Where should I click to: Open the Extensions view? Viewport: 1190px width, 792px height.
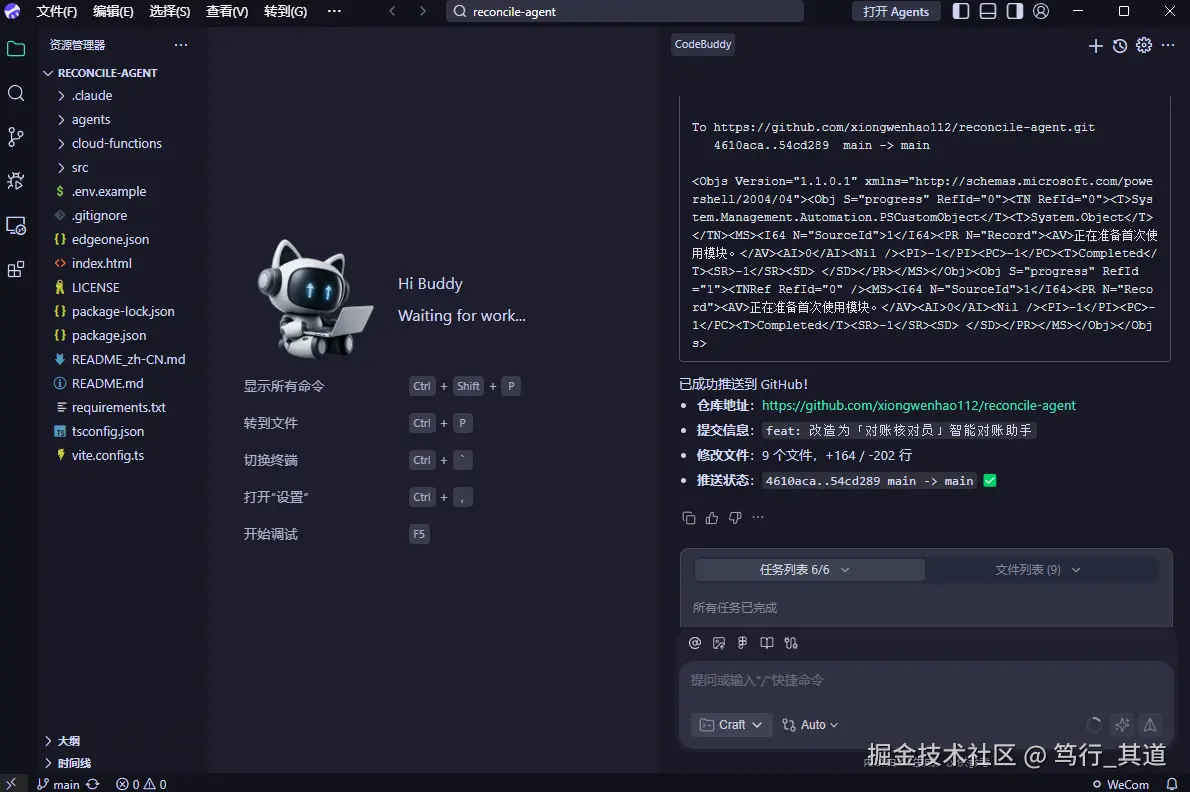click(x=16, y=269)
